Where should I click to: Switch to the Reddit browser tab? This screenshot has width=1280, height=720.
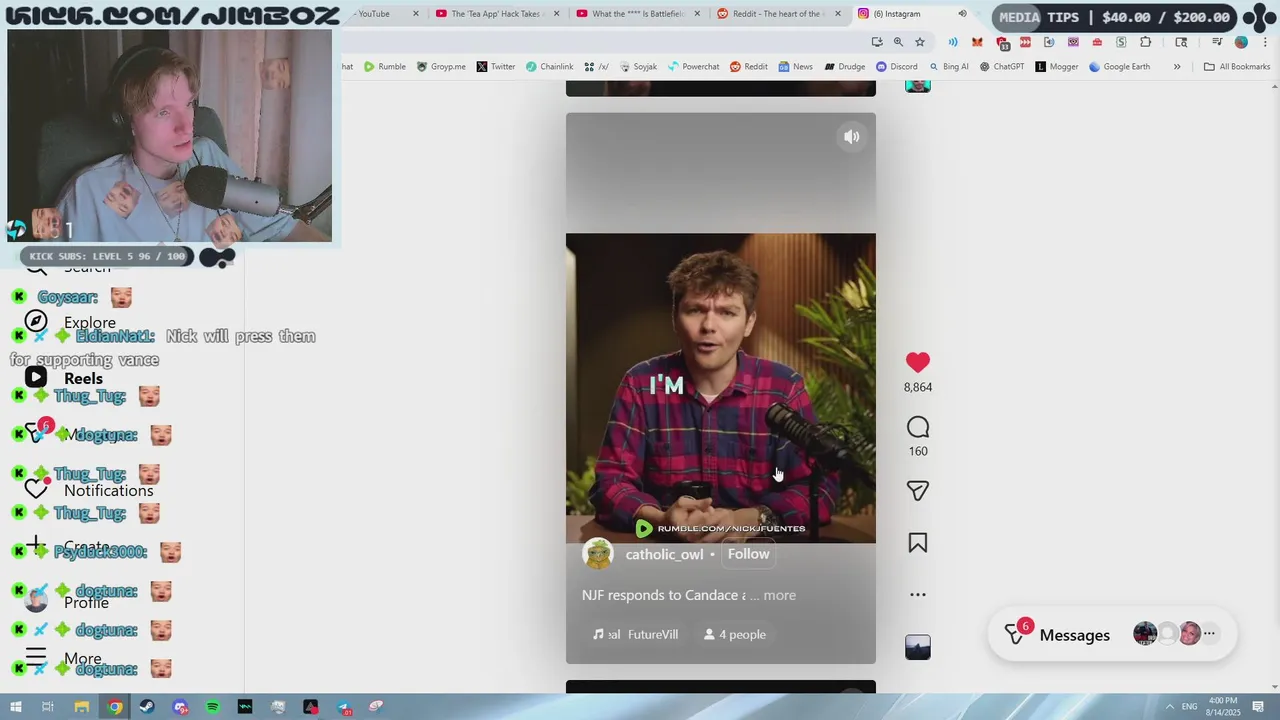pyautogui.click(x=776, y=14)
